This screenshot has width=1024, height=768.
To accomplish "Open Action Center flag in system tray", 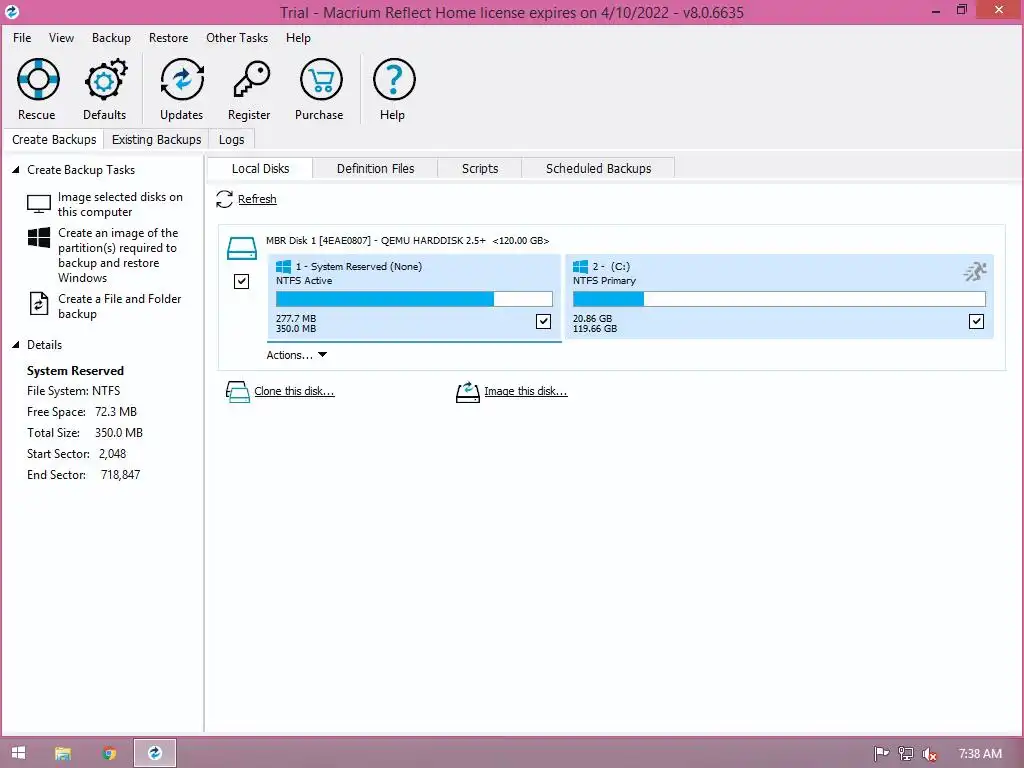I will coord(882,754).
